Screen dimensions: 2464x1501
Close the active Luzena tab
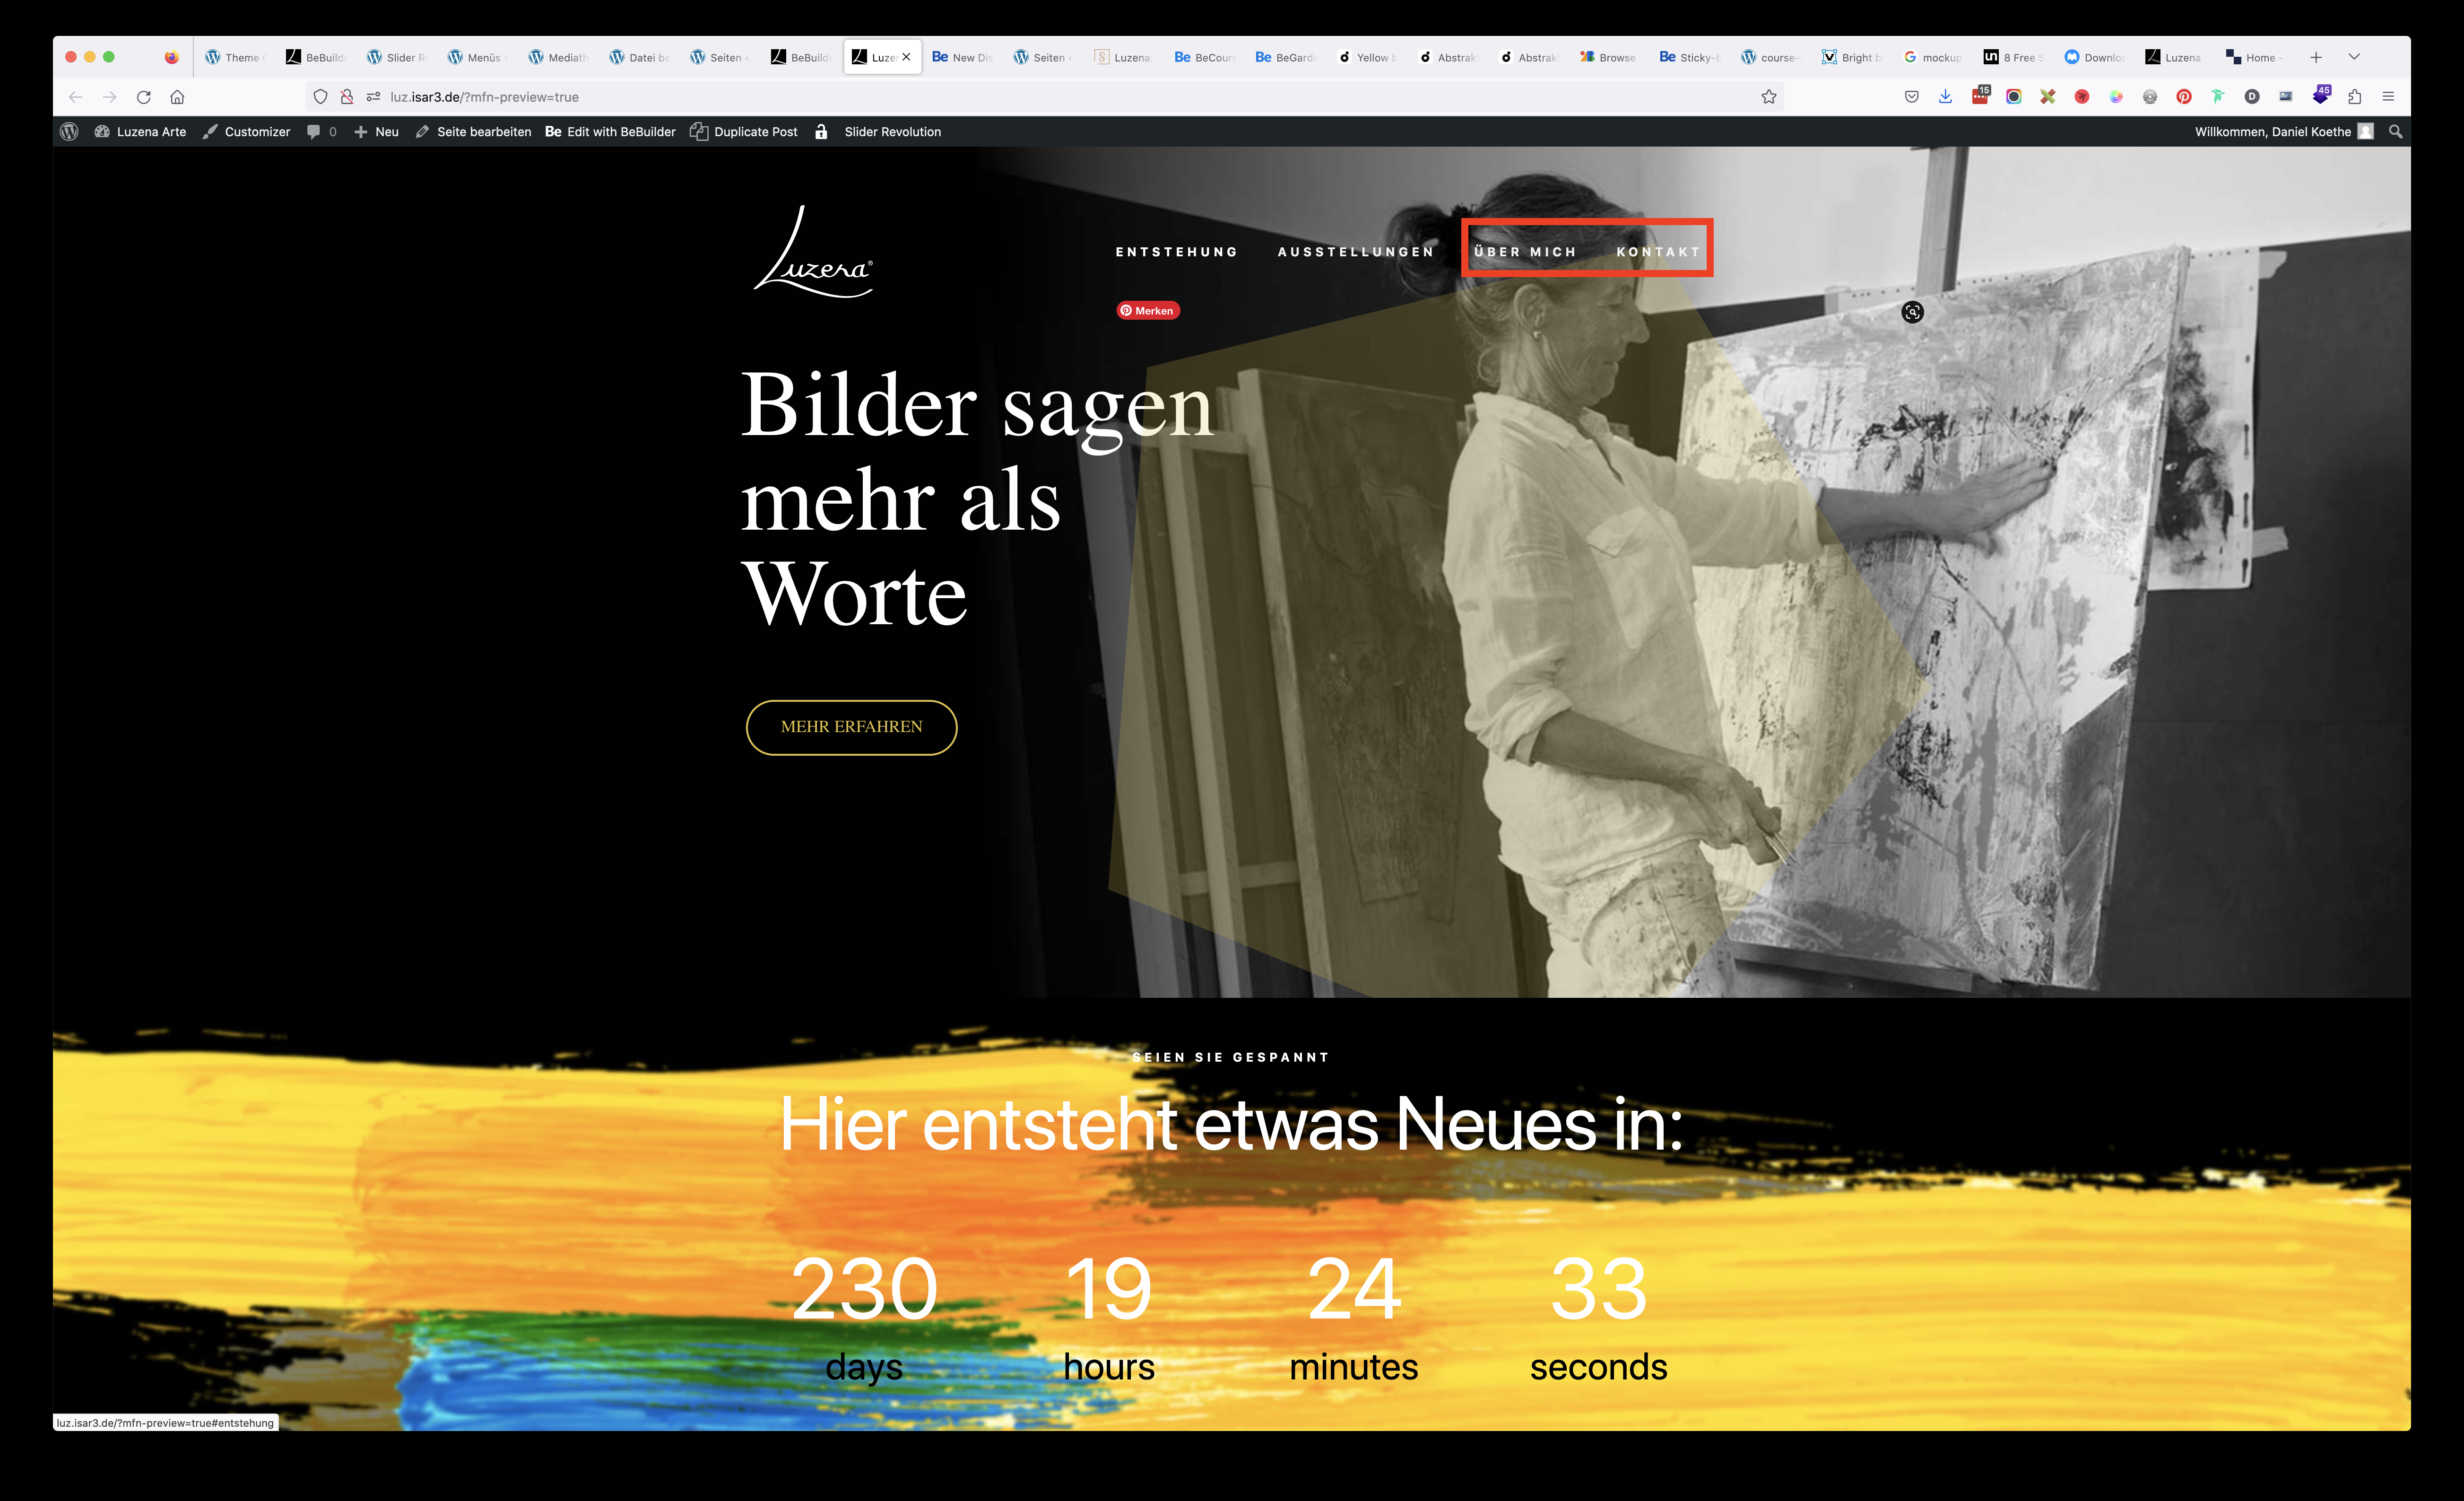pyautogui.click(x=906, y=57)
